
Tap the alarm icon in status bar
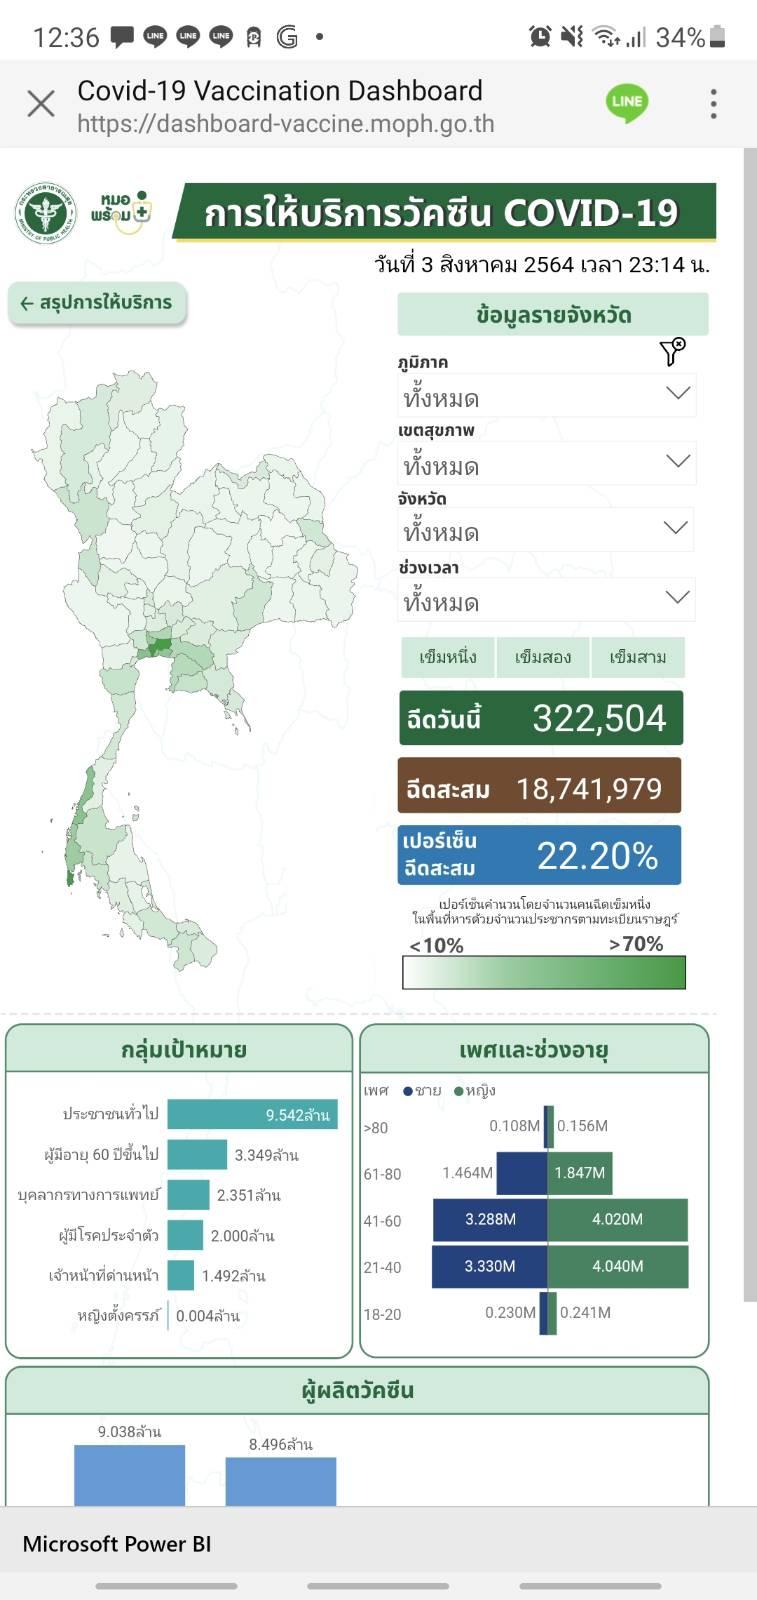[x=540, y=37]
